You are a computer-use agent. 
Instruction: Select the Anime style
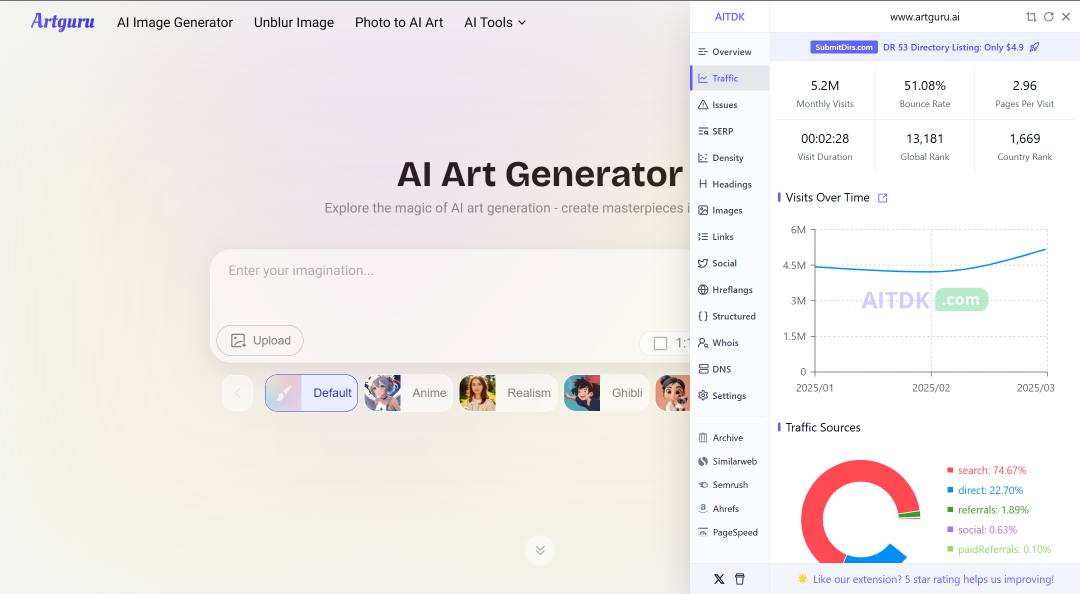[408, 393]
